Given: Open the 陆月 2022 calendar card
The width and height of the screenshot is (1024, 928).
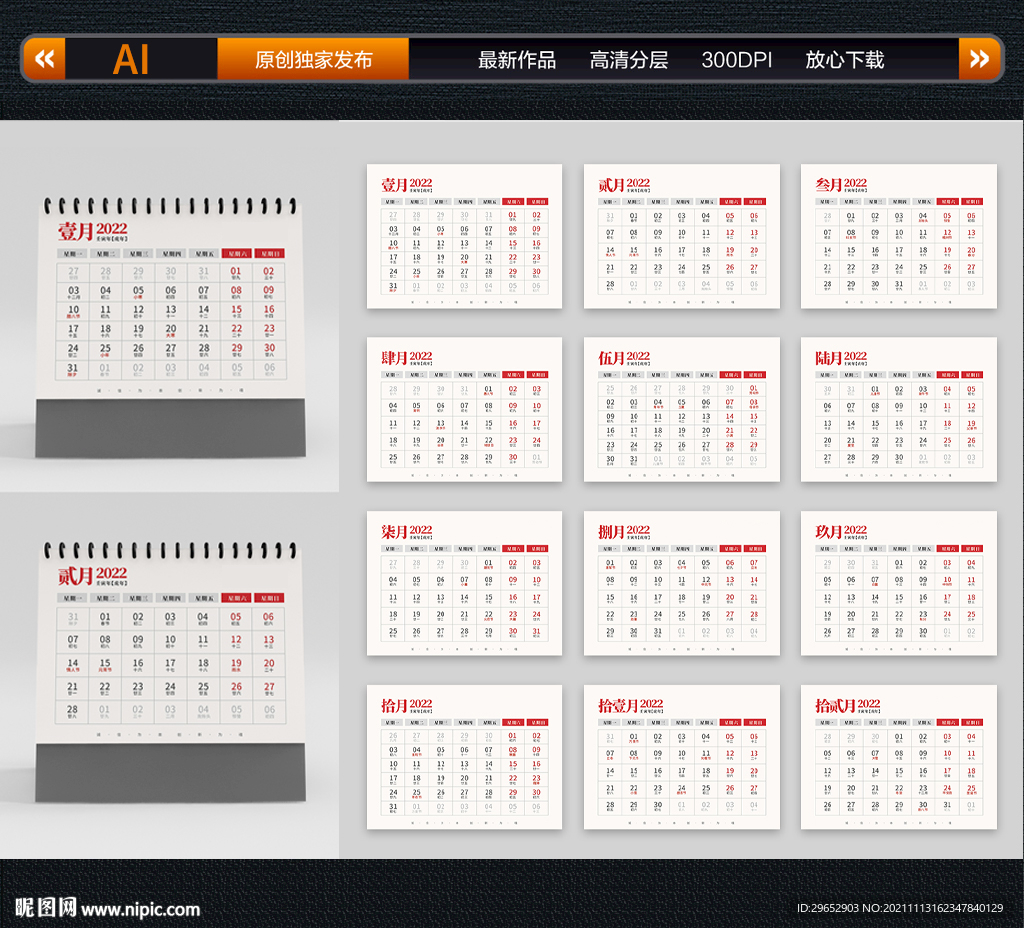Looking at the screenshot, I should tap(899, 409).
